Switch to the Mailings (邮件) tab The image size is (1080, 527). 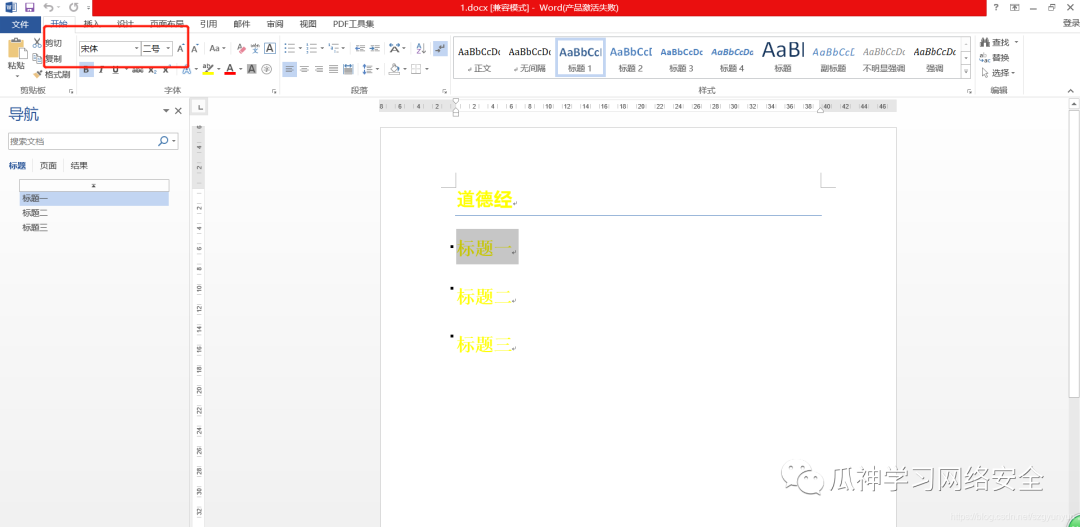(242, 24)
